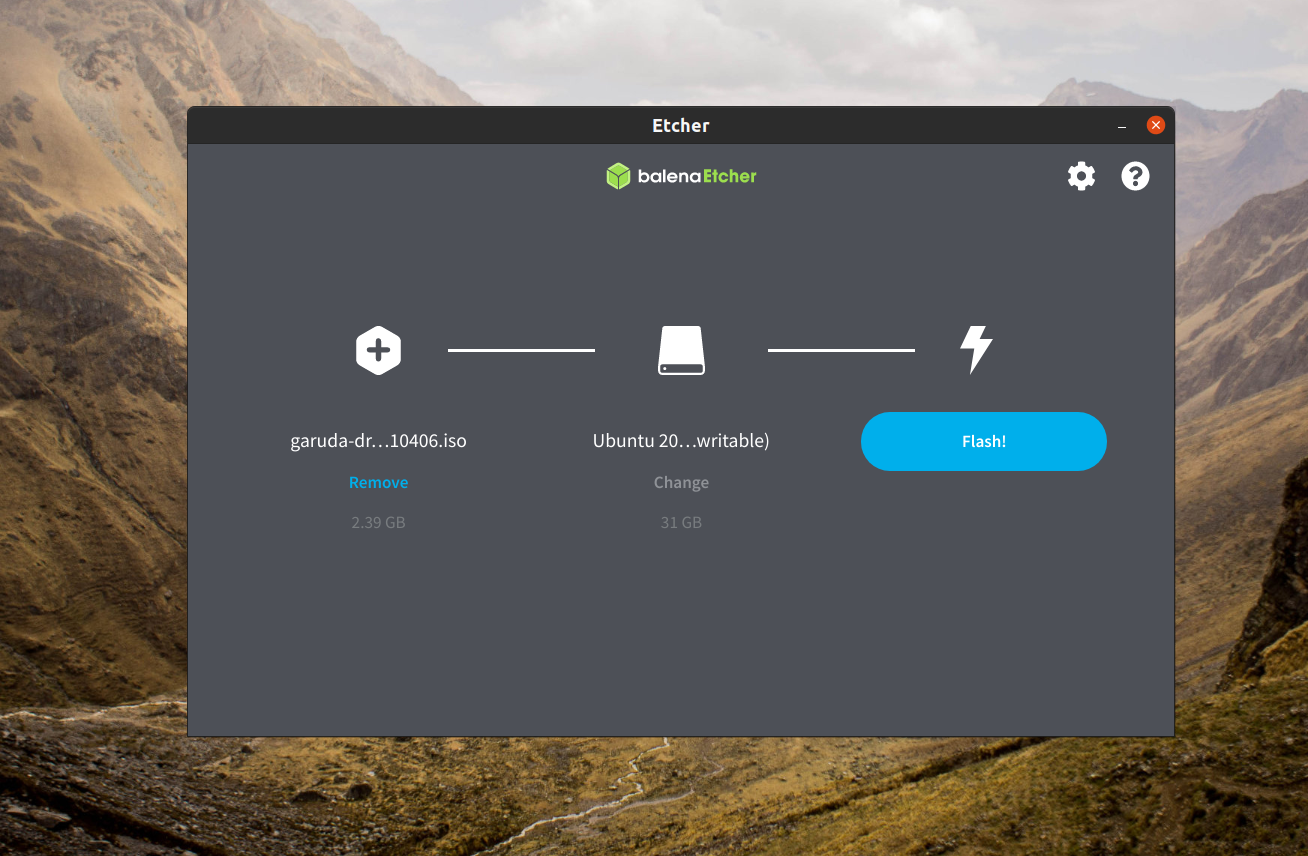Click the 31 GB drive size
1308x856 pixels.
[x=681, y=522]
